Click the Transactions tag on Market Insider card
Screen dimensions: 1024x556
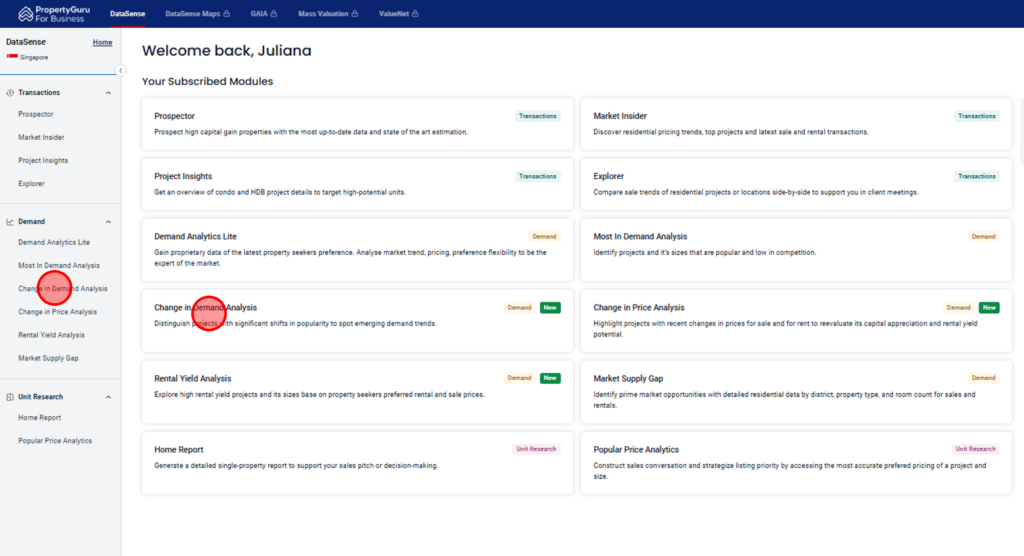(x=977, y=116)
